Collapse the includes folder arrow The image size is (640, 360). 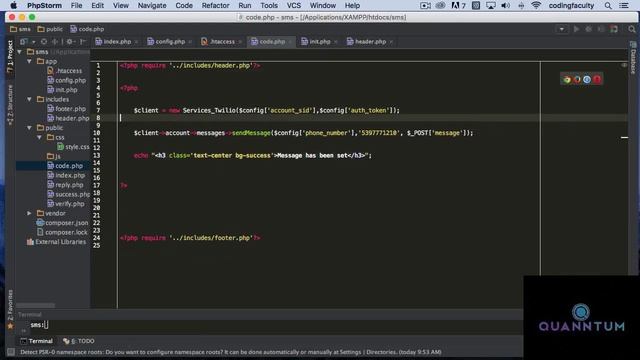click(29, 99)
